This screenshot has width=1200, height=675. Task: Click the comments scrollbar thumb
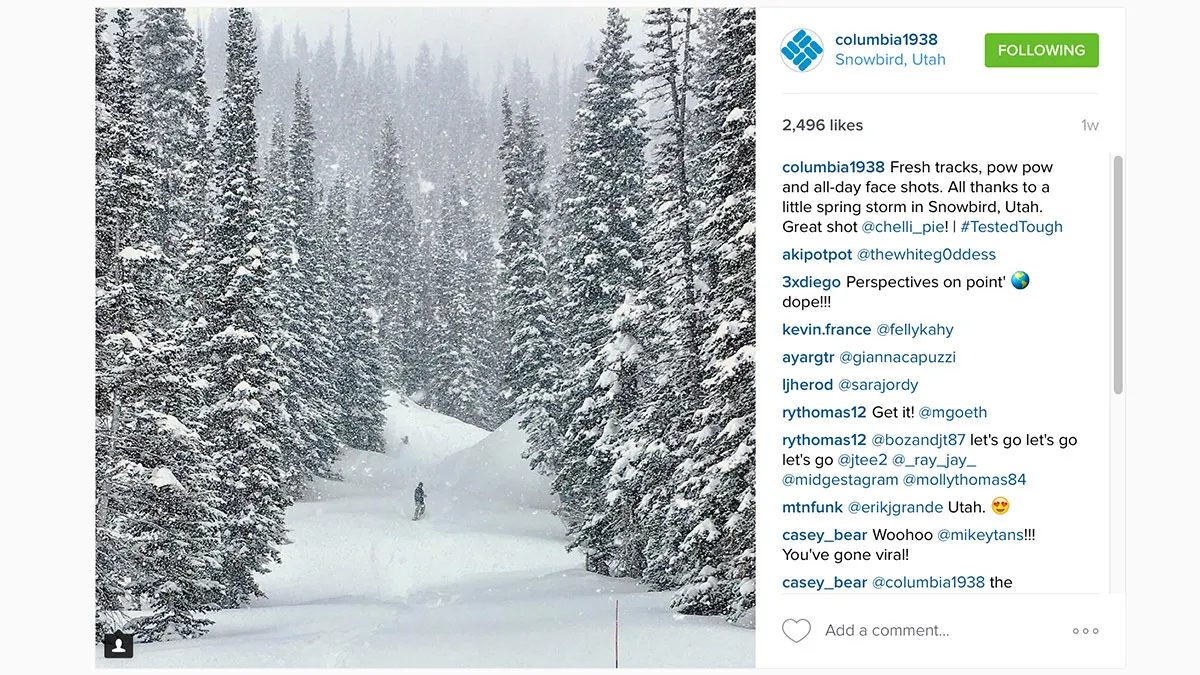(x=1117, y=274)
